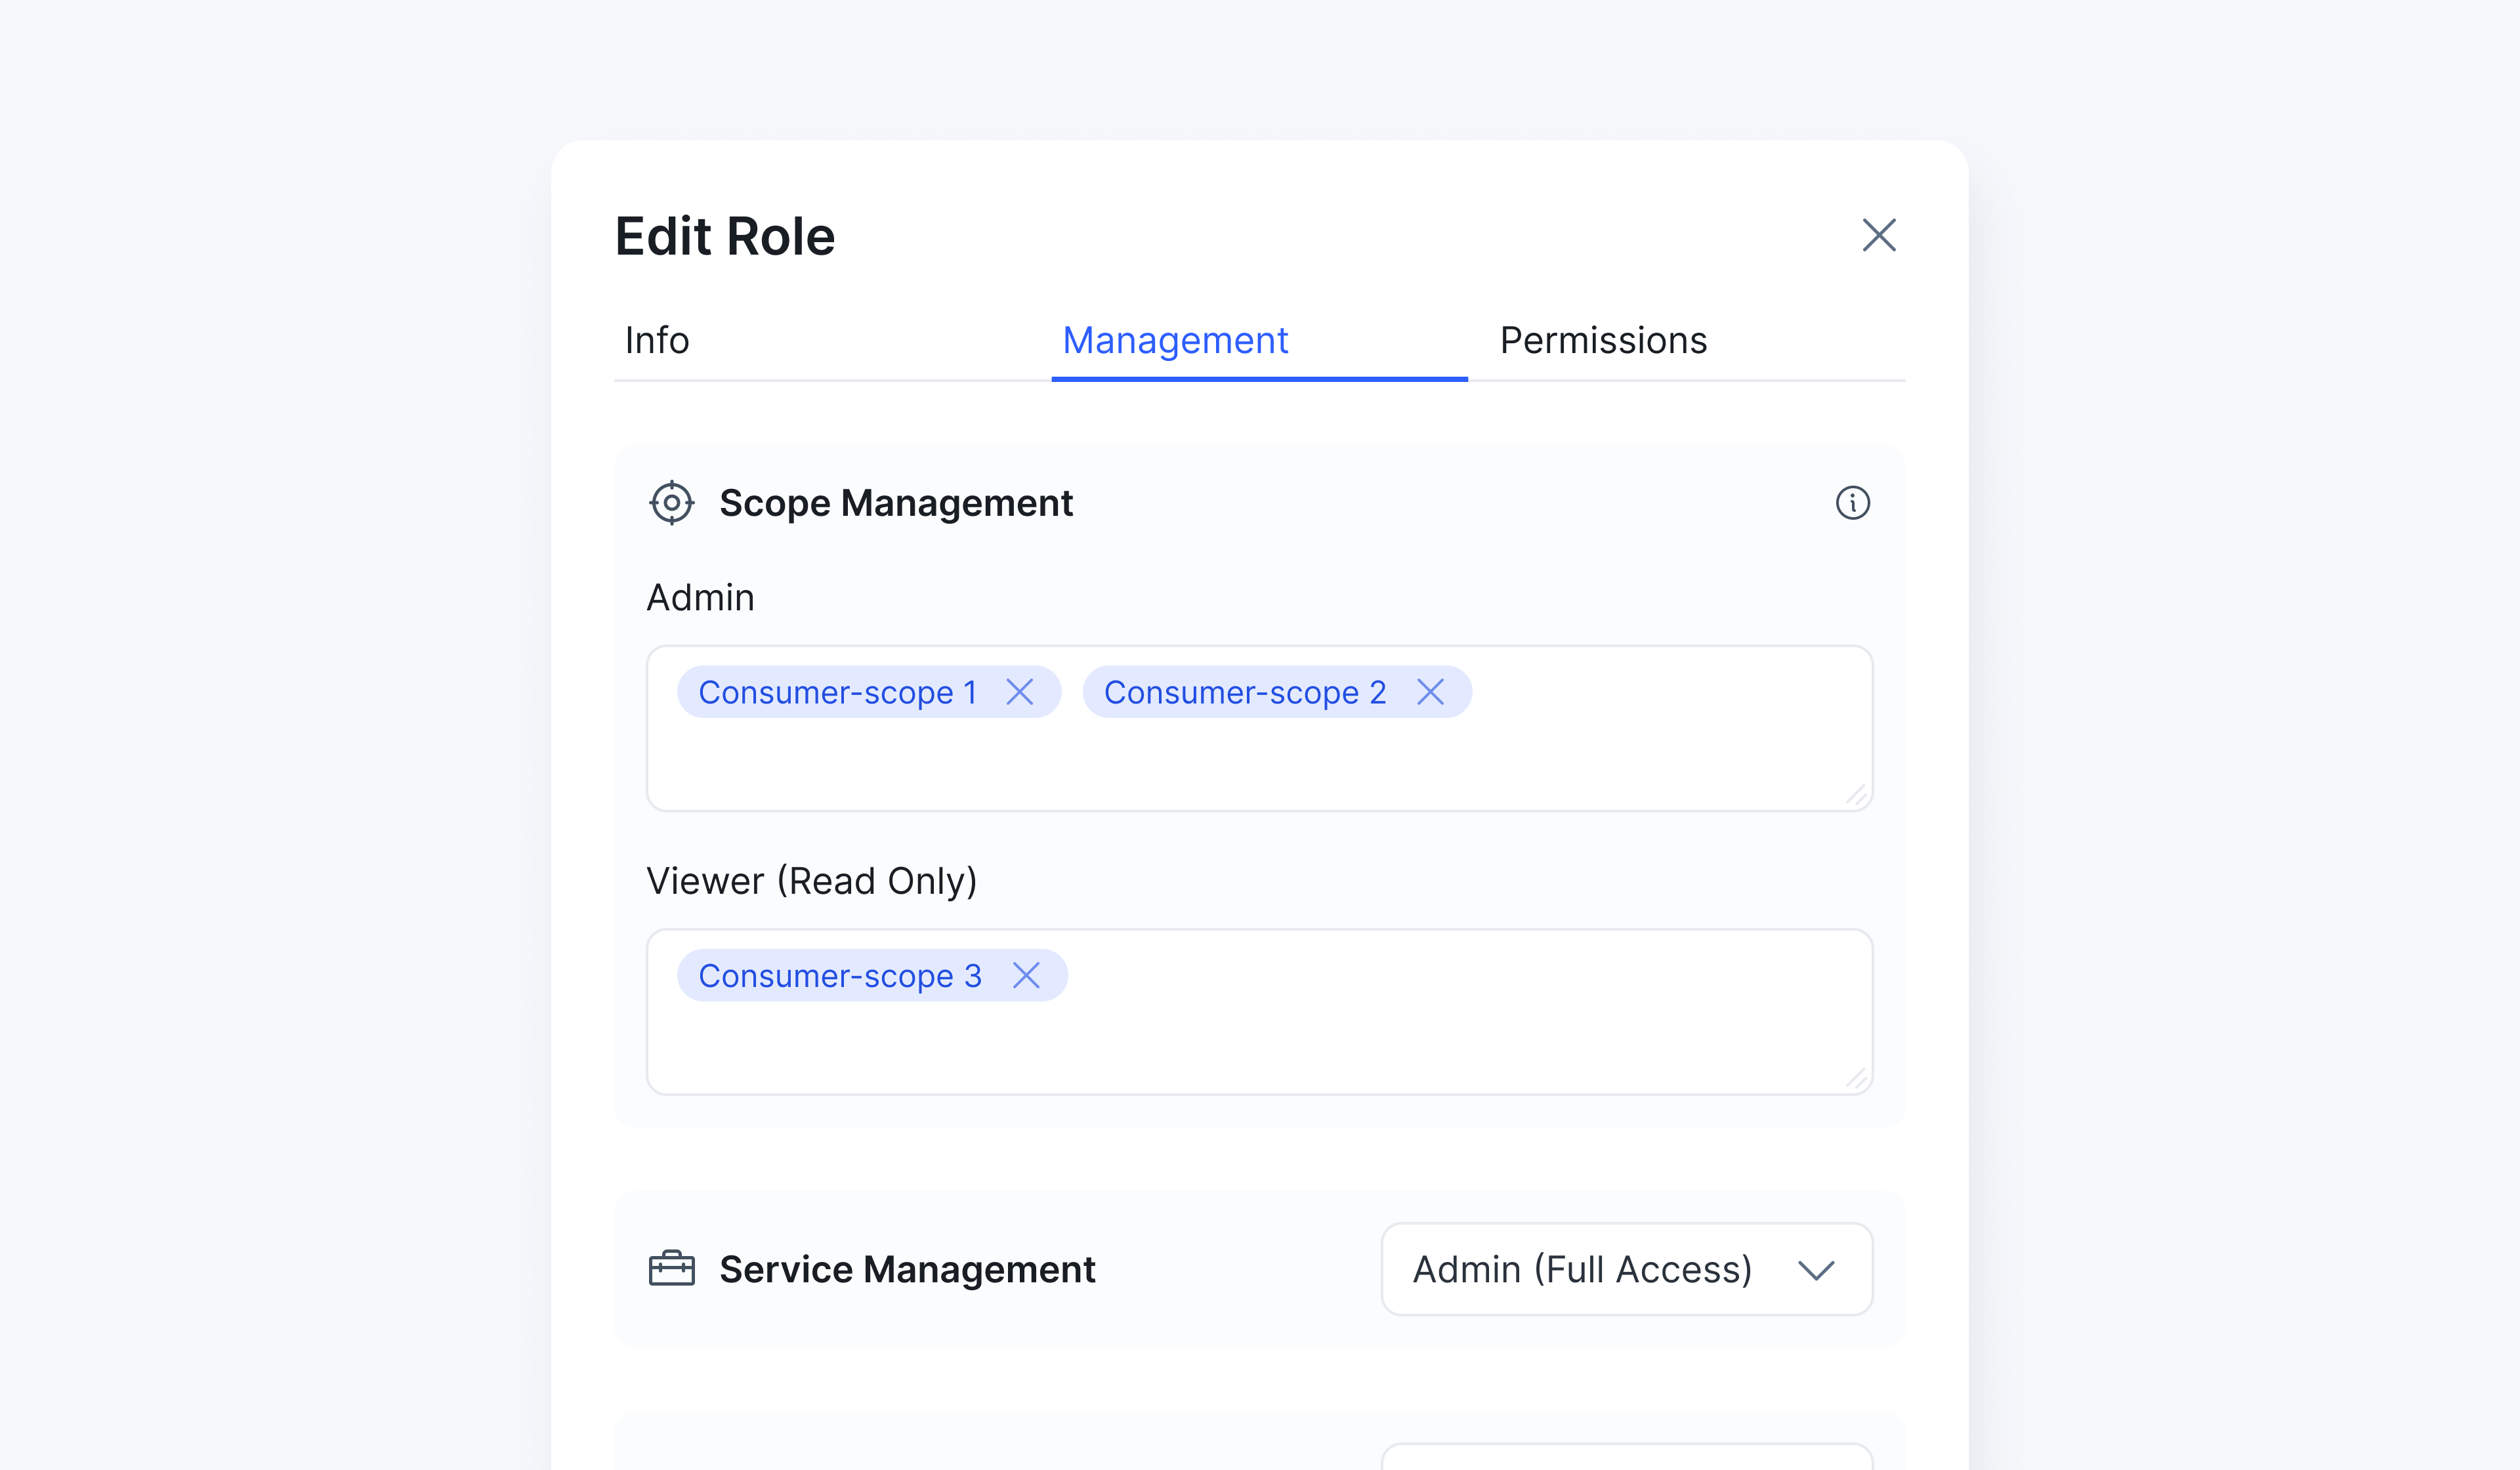Click resize handle of Viewer scopes box

[1856, 1079]
